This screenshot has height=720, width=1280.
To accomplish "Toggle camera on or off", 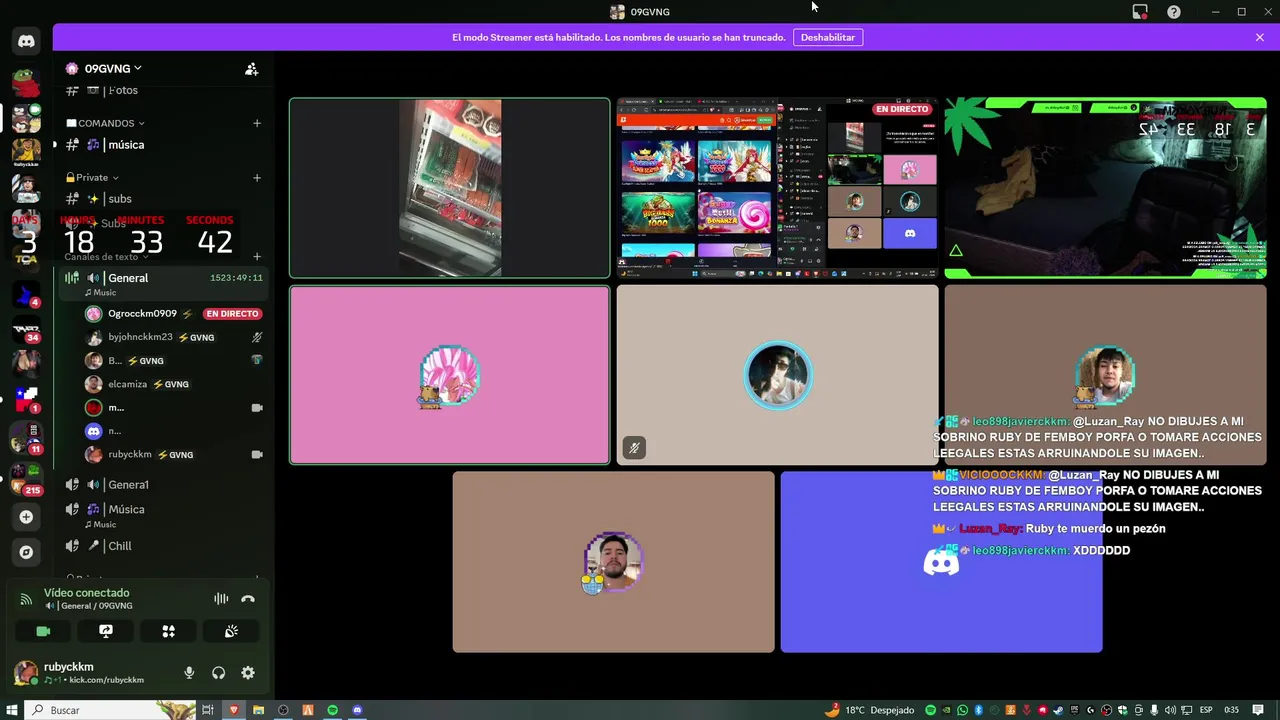I will click(x=43, y=631).
